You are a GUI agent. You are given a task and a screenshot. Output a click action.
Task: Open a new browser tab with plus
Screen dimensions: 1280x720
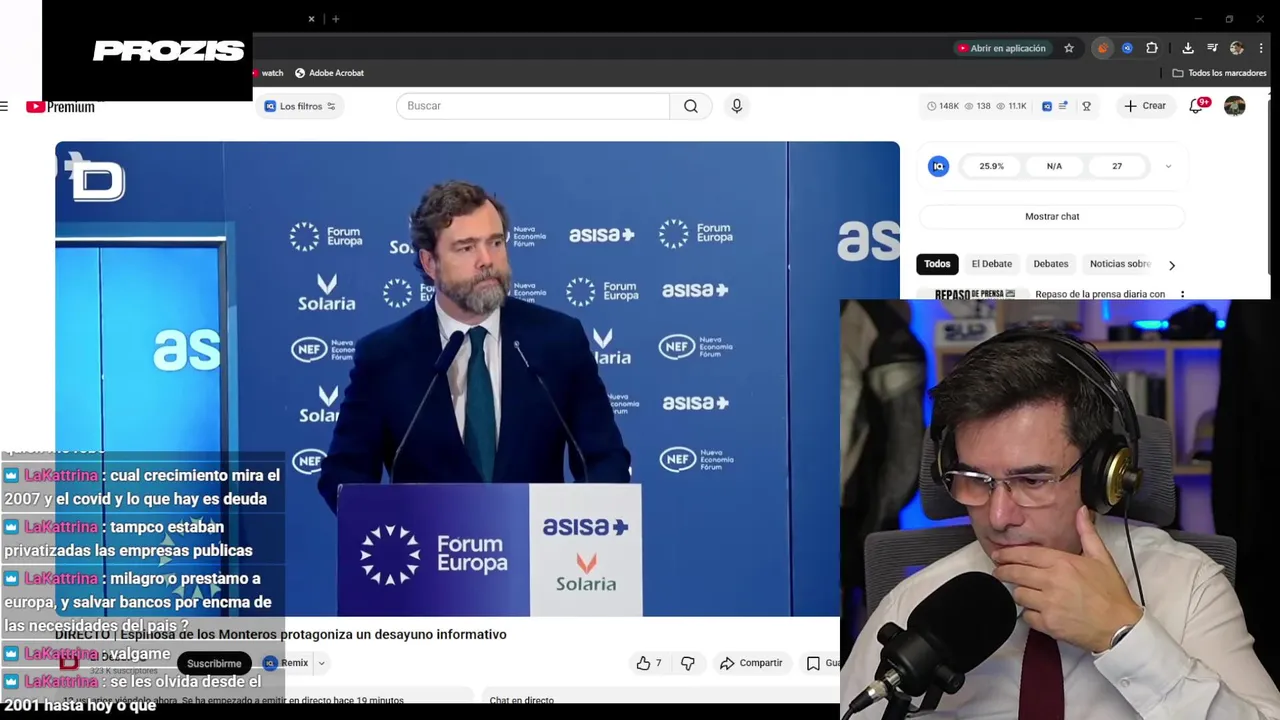pos(335,19)
